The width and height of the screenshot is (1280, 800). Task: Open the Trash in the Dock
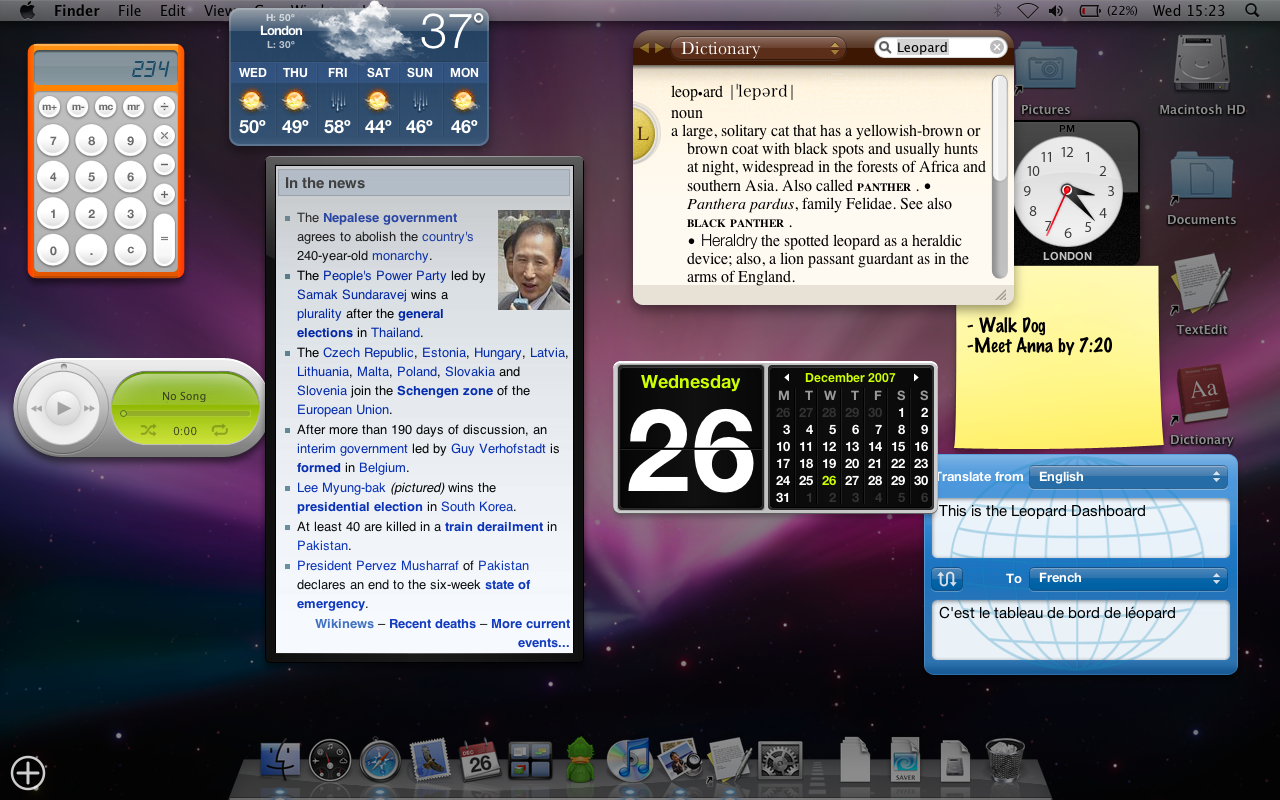pyautogui.click(x=1004, y=760)
